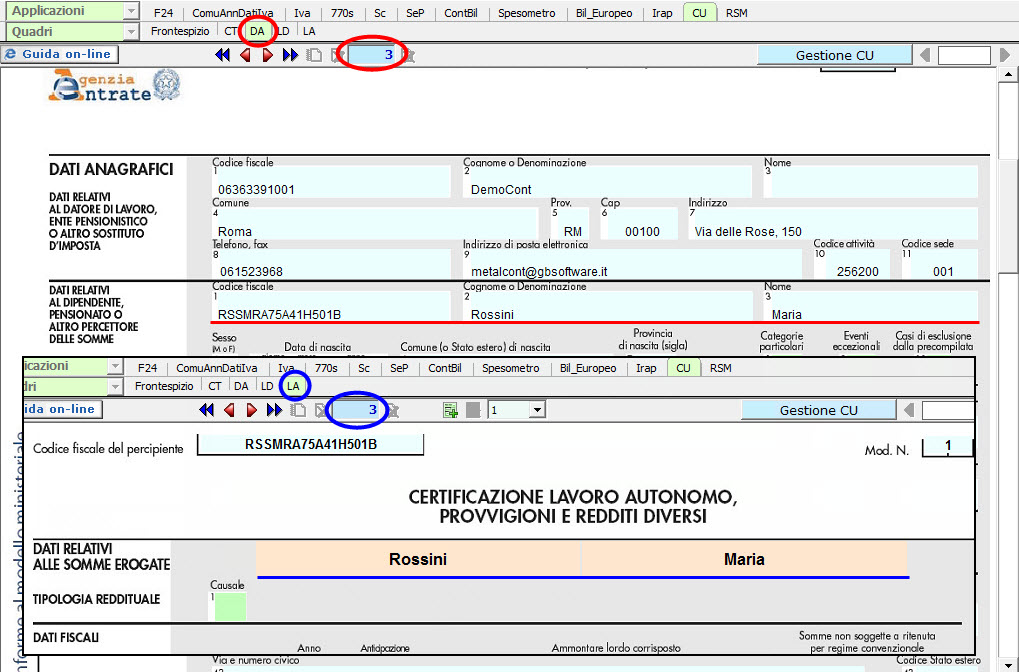The width and height of the screenshot is (1019, 672).
Task: Open the module number combo box showing 1
Action: click(x=517, y=410)
